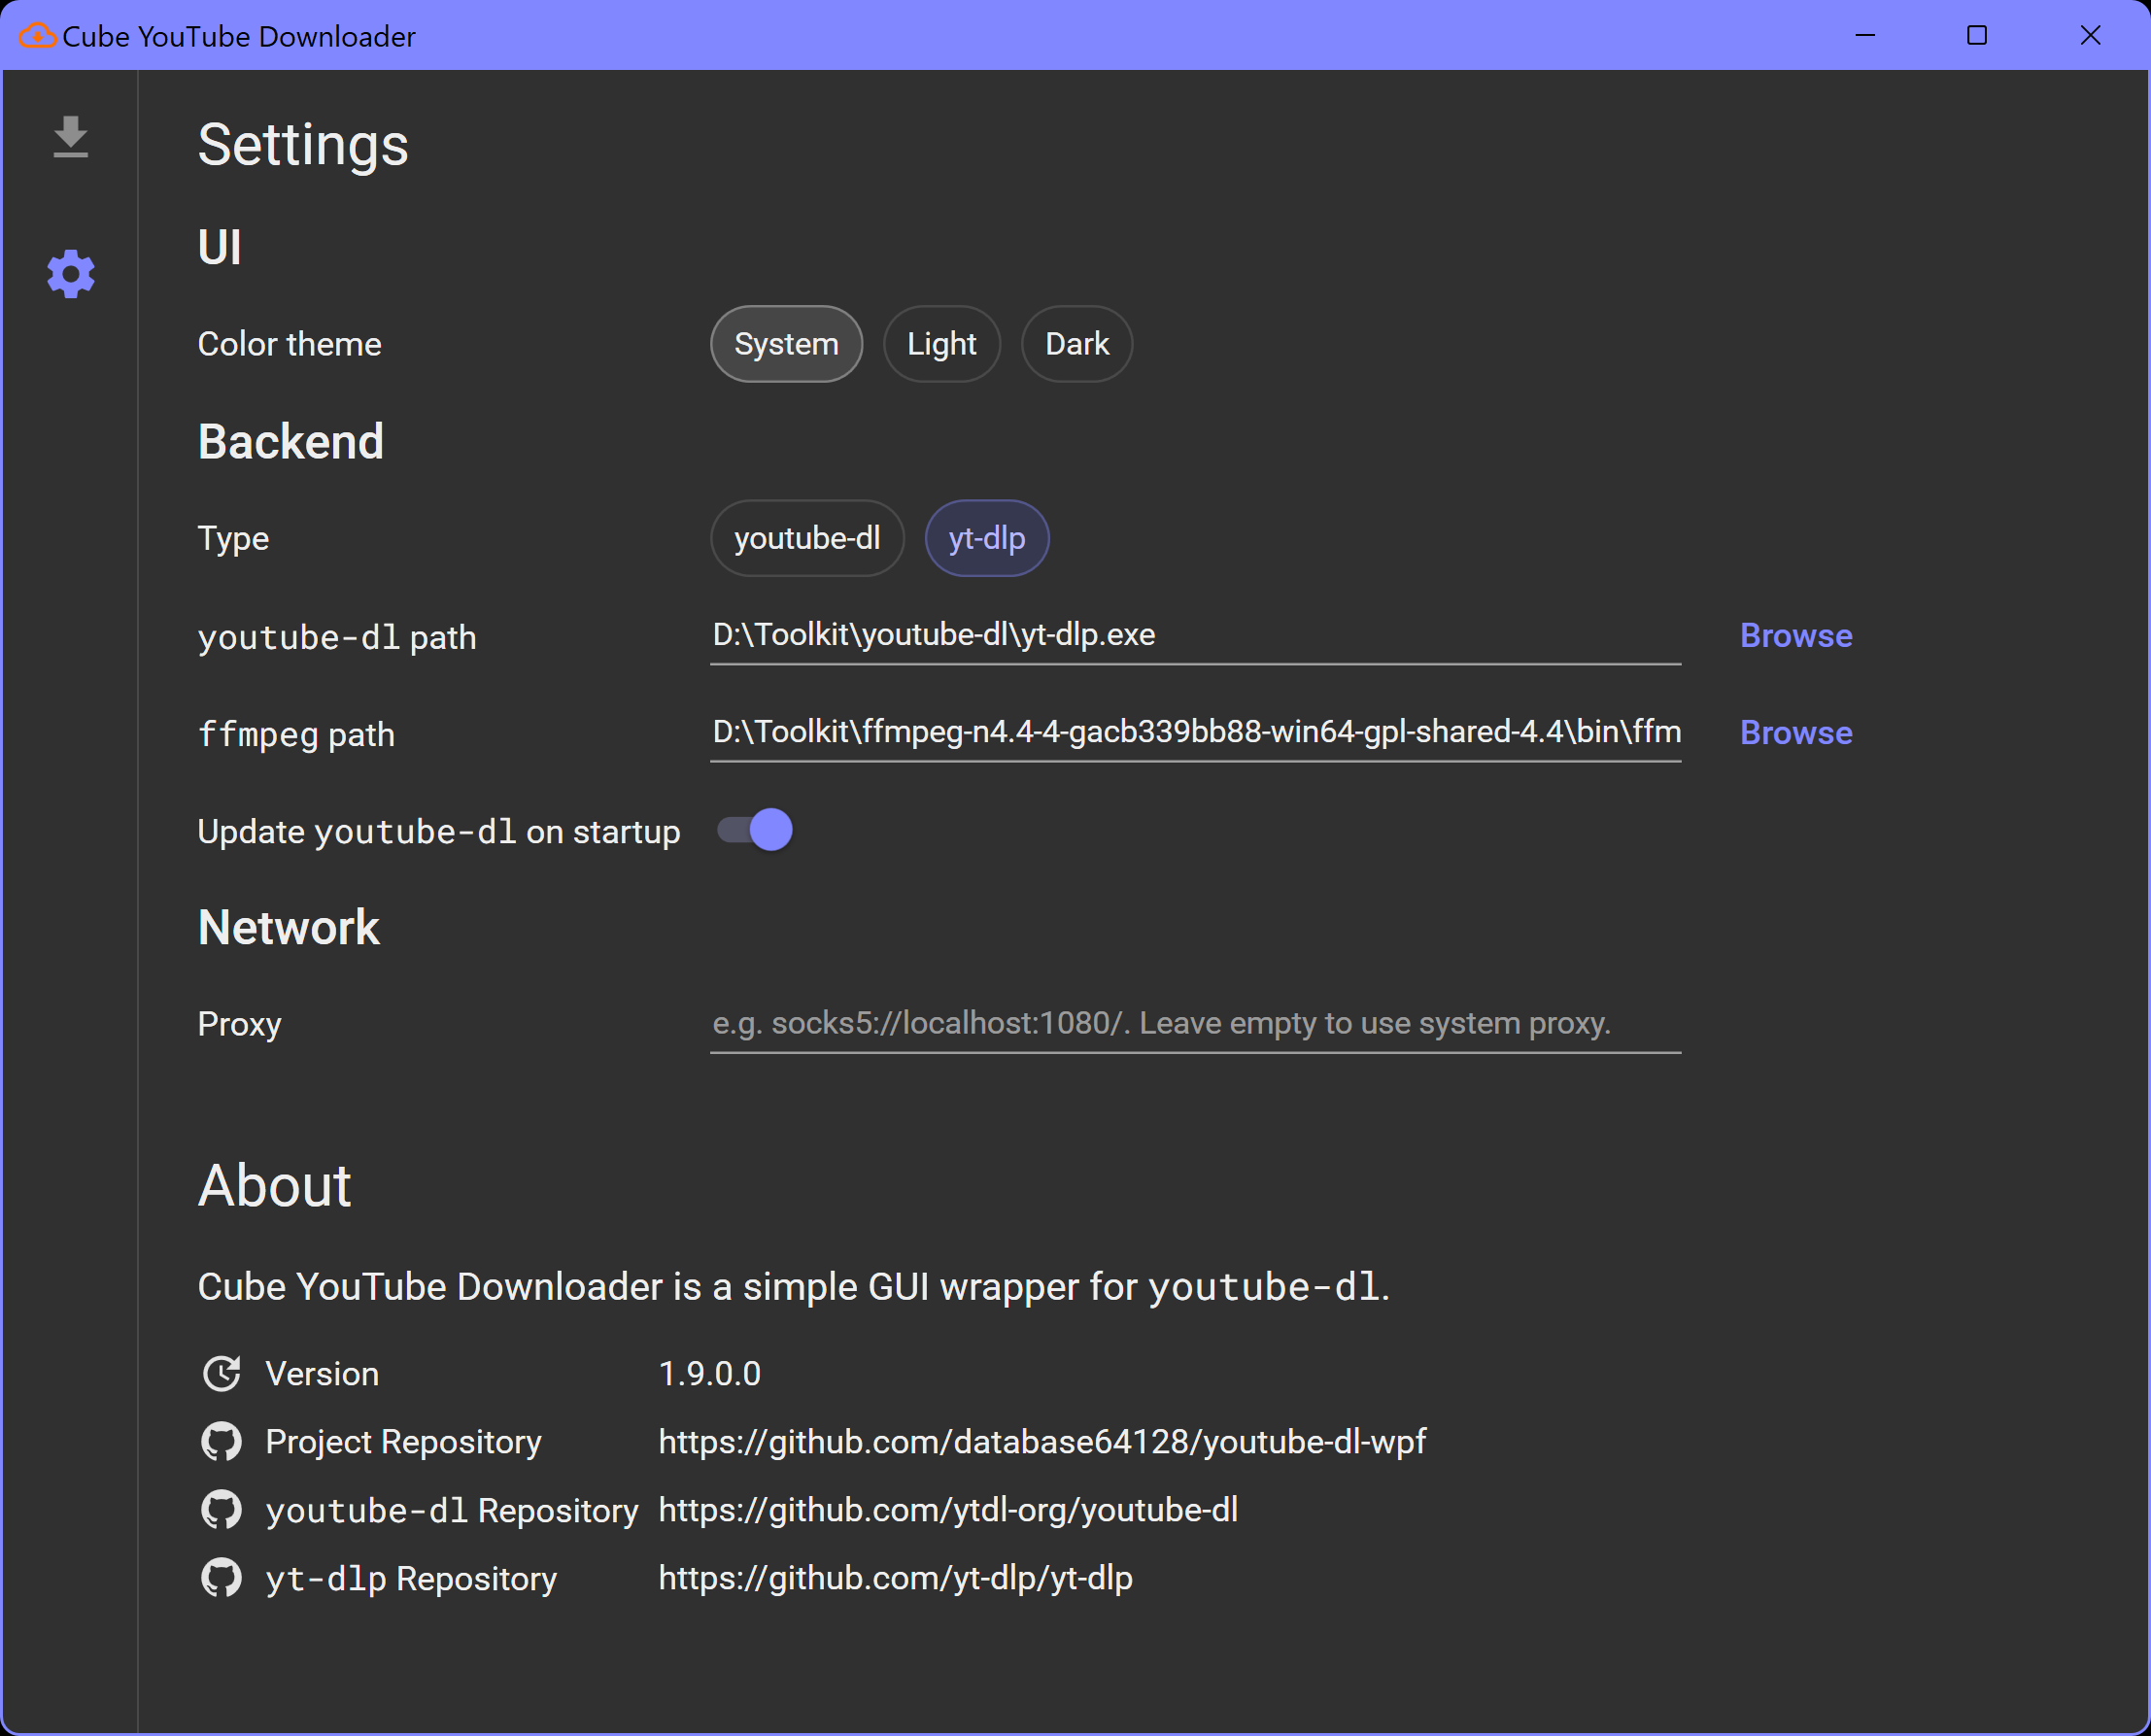Select yt-dlp as backend type
The height and width of the screenshot is (1736, 2151).
[987, 538]
